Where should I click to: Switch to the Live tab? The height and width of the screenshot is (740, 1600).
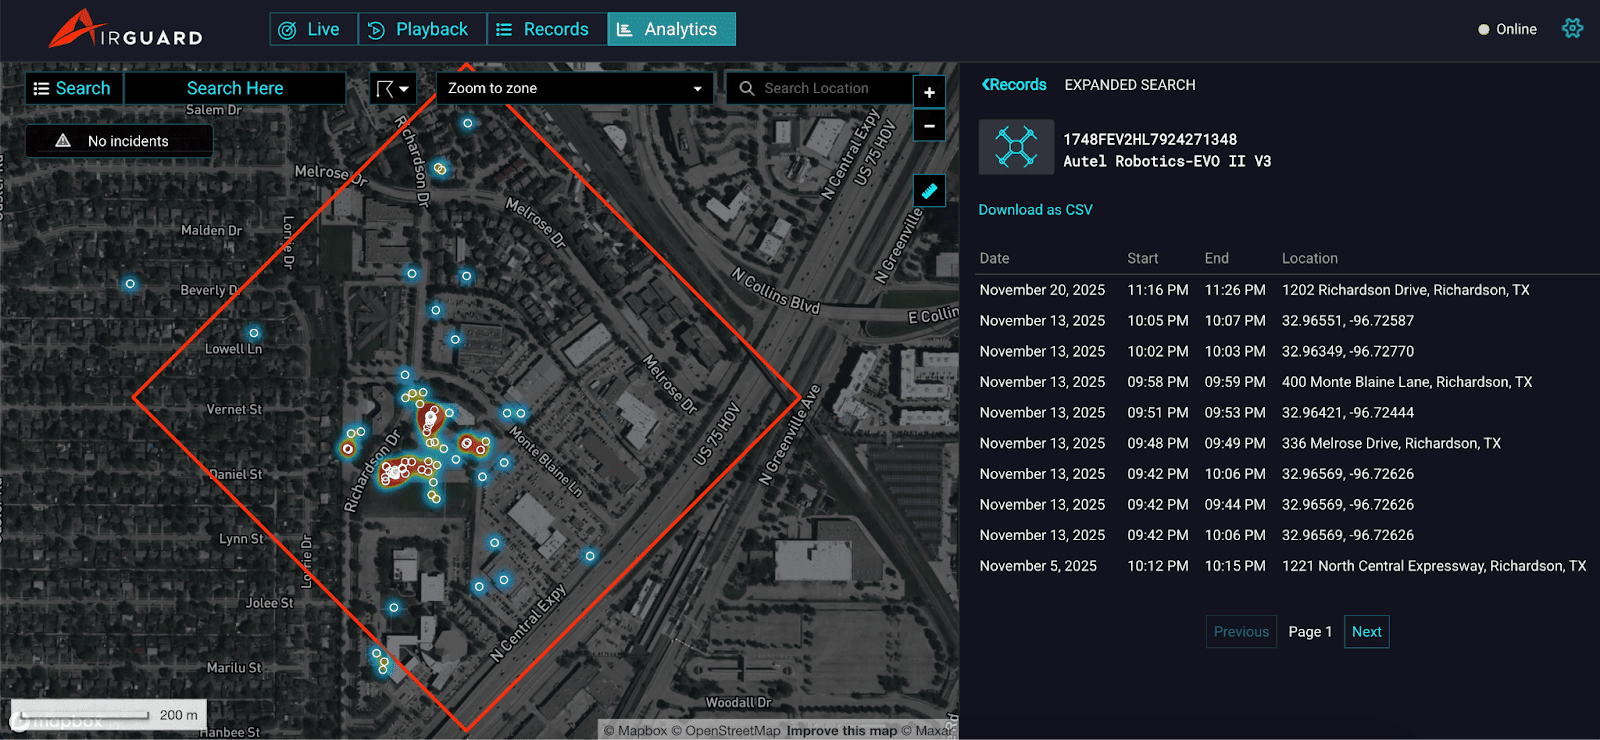pyautogui.click(x=312, y=29)
